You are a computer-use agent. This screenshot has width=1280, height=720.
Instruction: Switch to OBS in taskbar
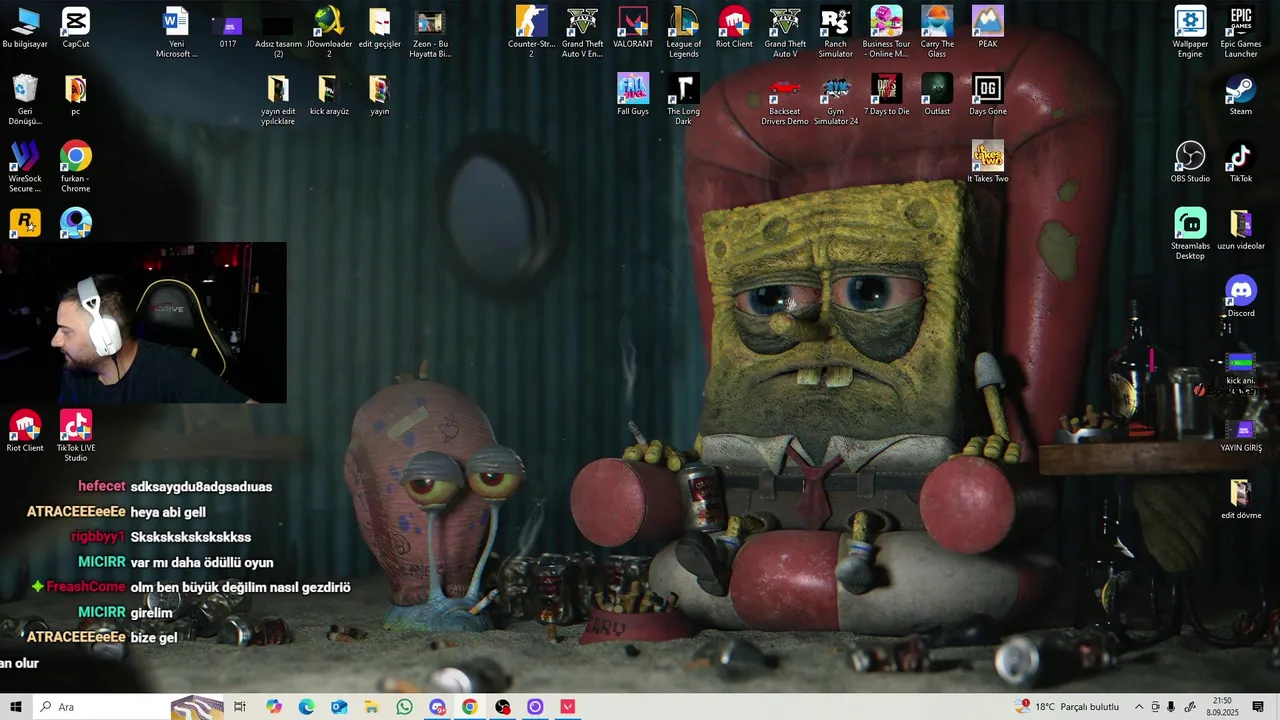tap(502, 707)
